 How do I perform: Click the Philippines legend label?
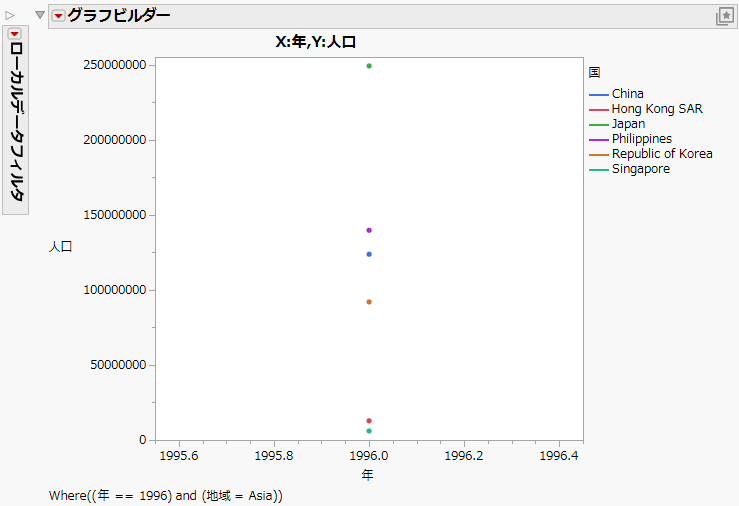[642, 139]
